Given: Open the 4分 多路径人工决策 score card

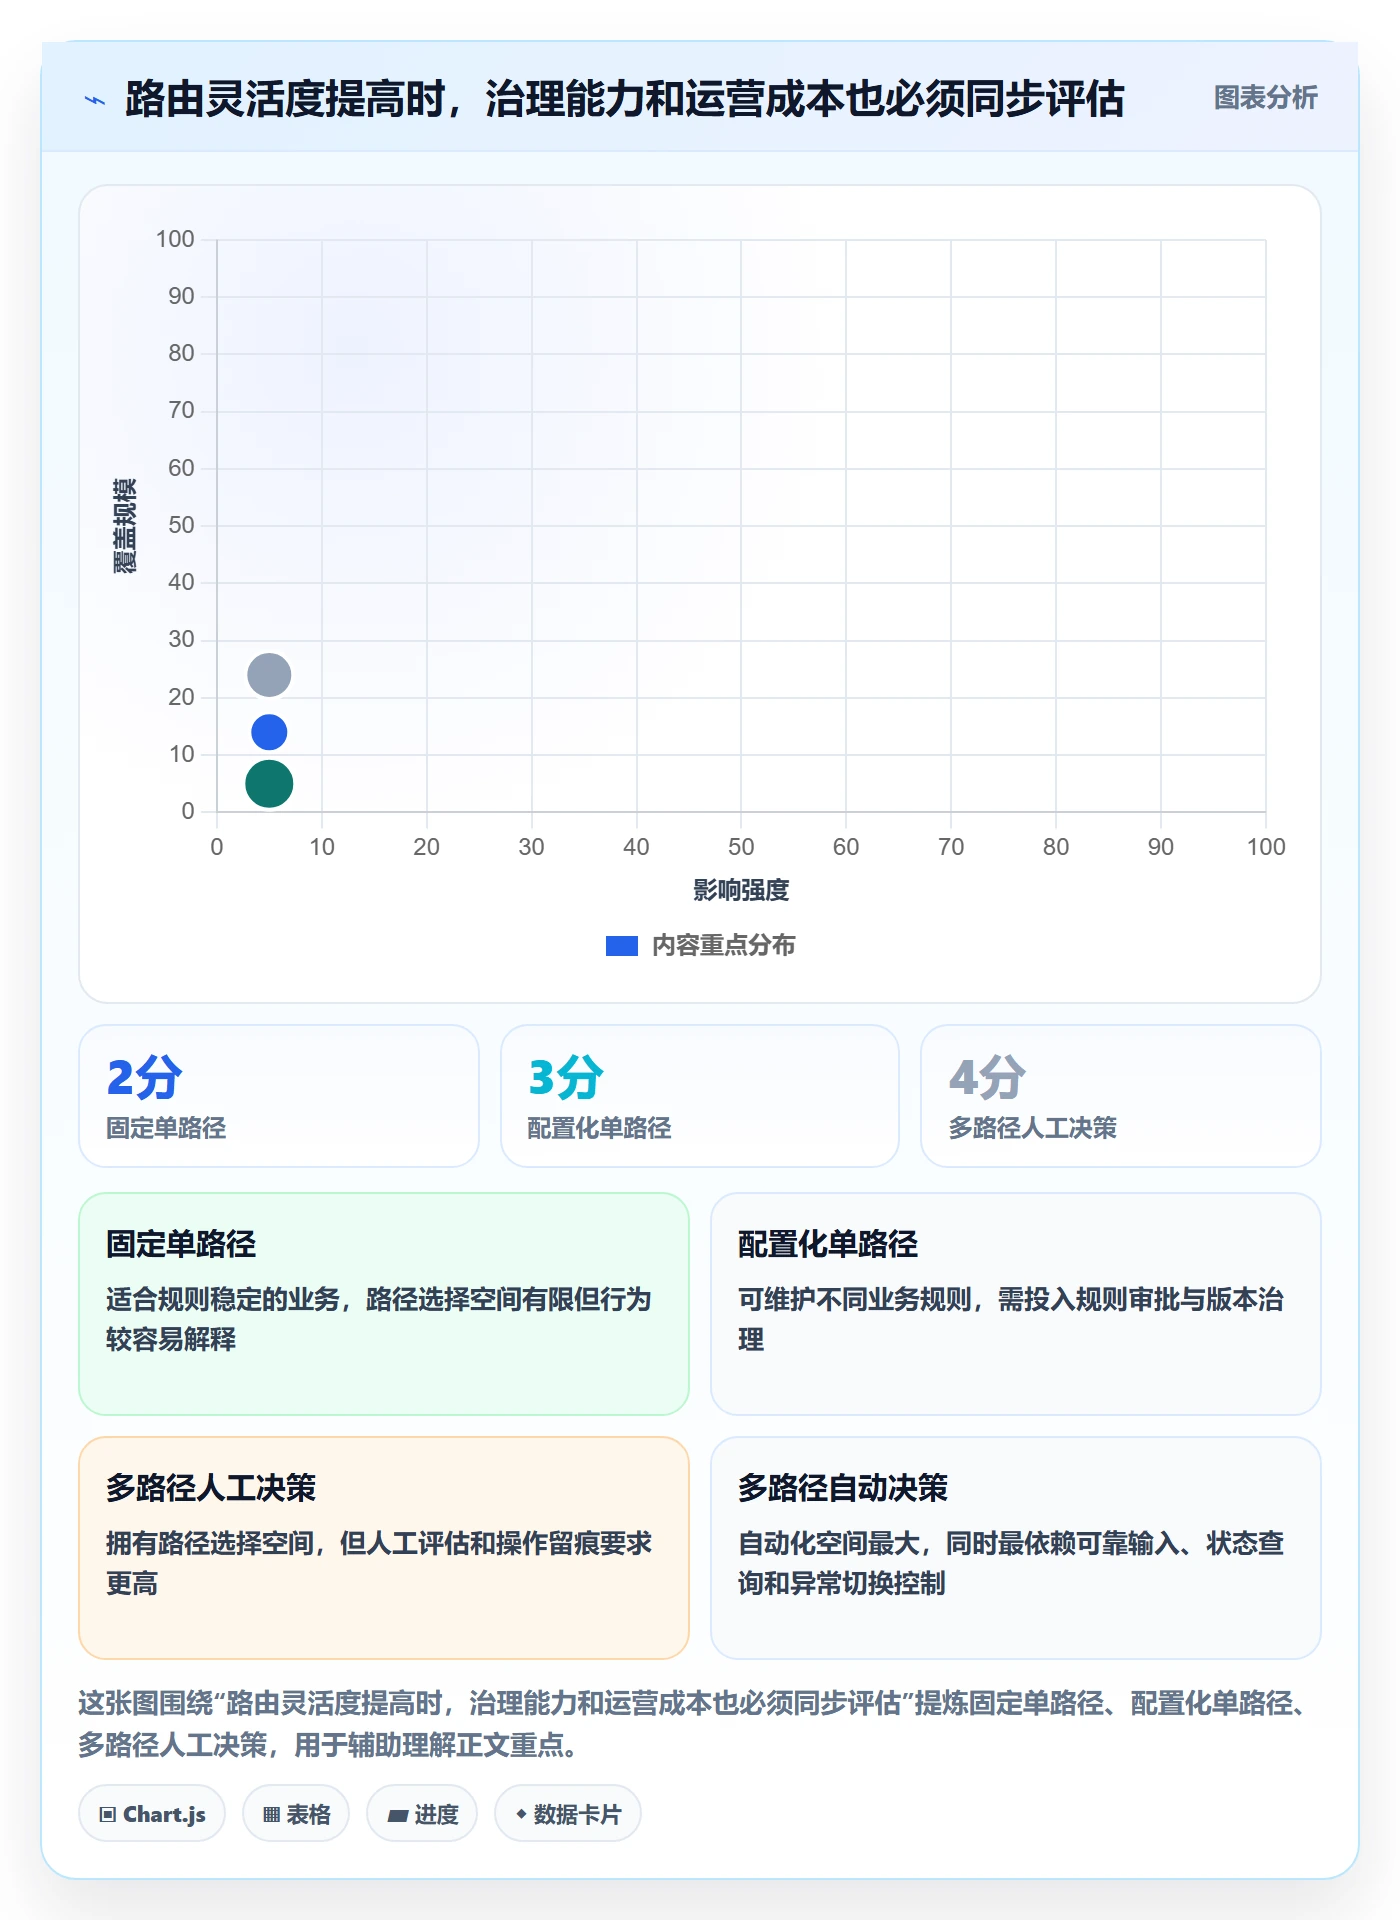Looking at the screenshot, I should click(x=1121, y=1096).
